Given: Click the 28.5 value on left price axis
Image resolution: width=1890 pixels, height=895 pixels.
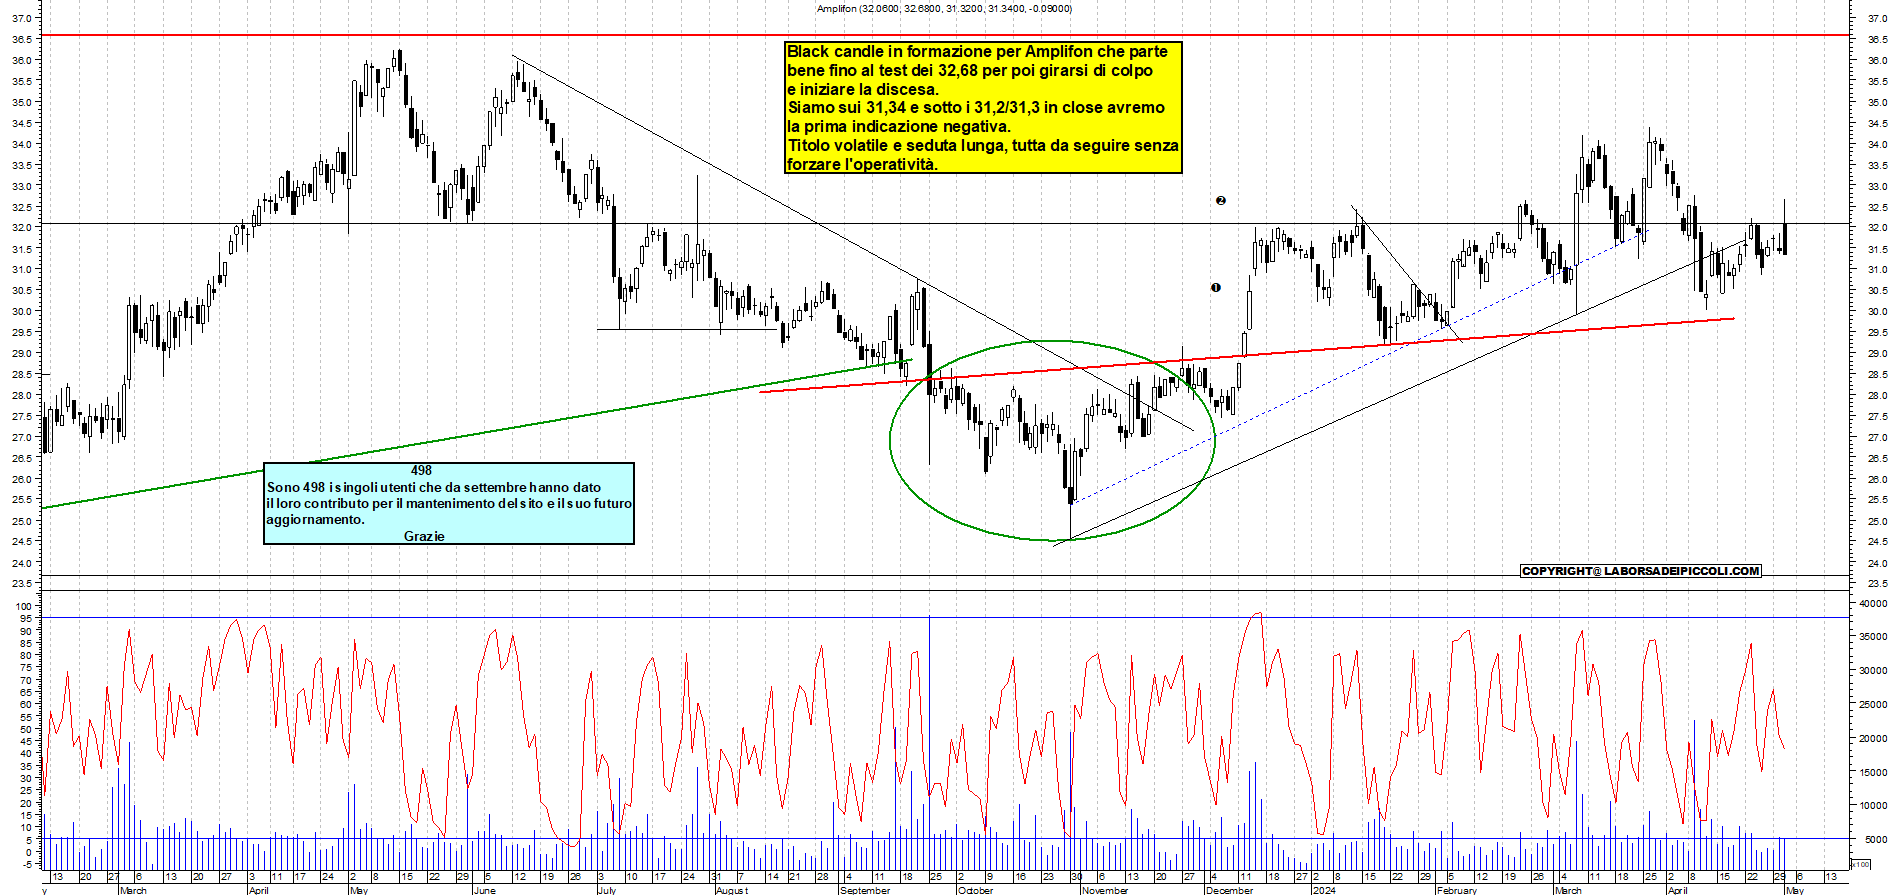Looking at the screenshot, I should tap(24, 375).
